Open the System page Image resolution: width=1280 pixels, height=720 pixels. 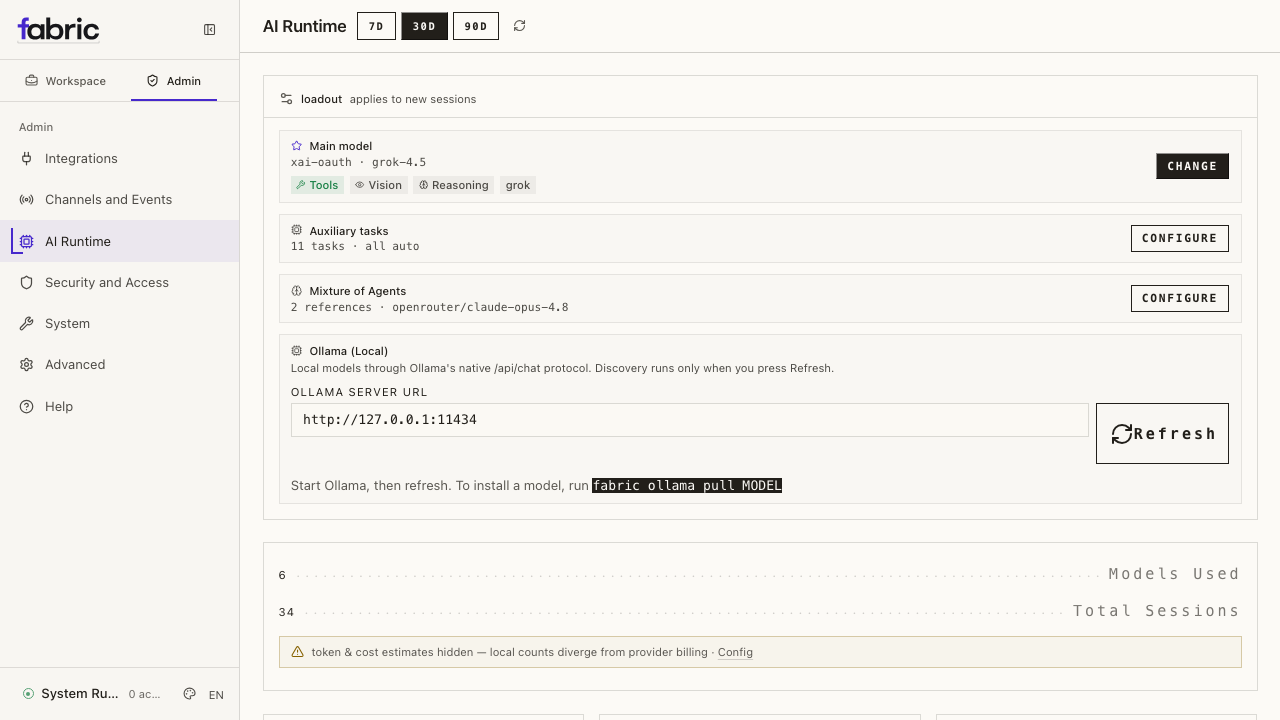(x=119, y=324)
